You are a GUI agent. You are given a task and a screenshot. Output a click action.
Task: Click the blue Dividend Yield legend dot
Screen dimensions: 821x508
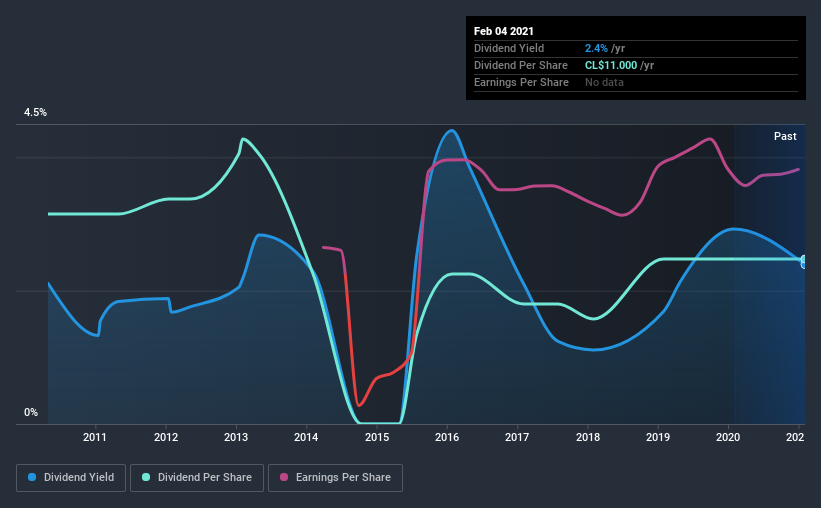(32, 477)
